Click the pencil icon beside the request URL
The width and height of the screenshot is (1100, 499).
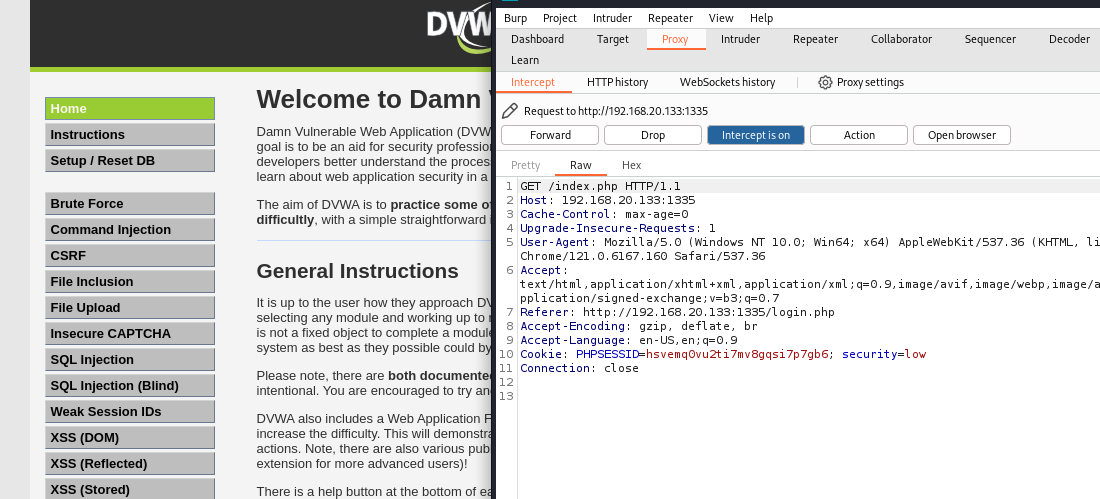[510, 111]
